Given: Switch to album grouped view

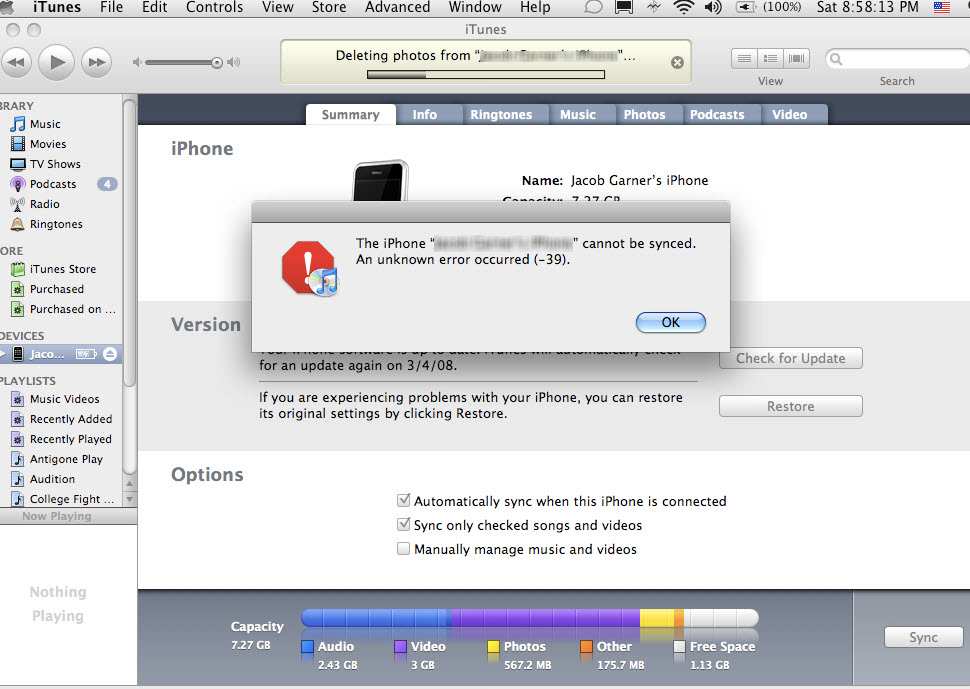Looking at the screenshot, I should click(x=771, y=59).
